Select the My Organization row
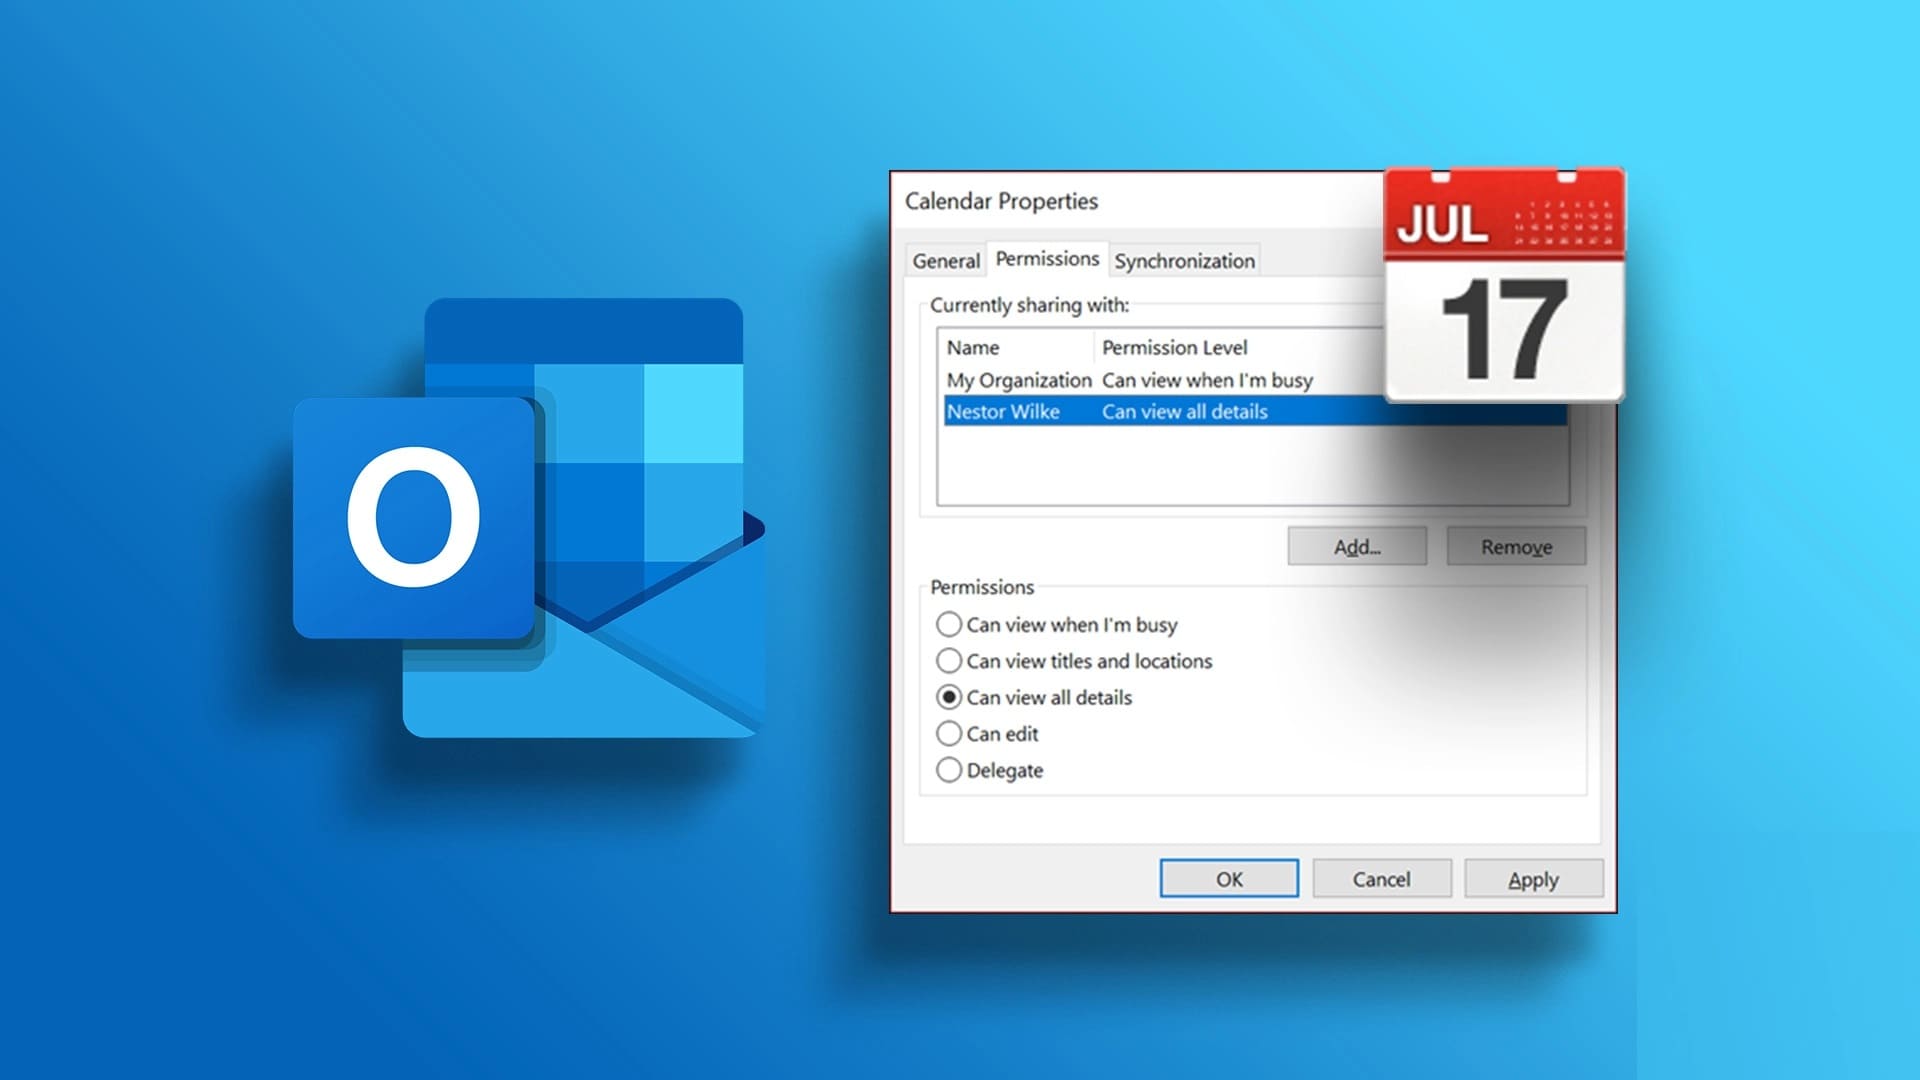This screenshot has width=1920, height=1080. pyautogui.click(x=1019, y=380)
